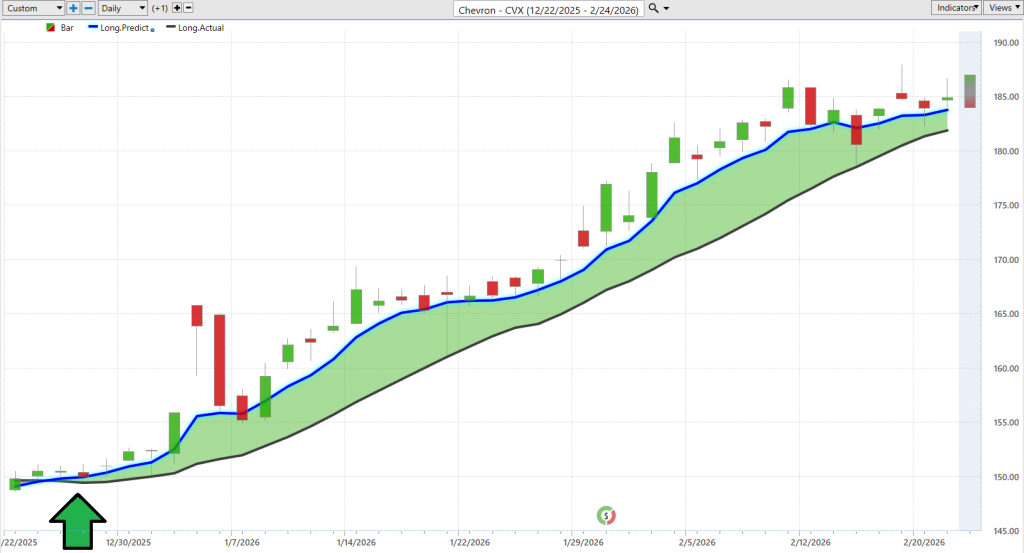This screenshot has width=1024, height=553.
Task: Click the (+1) forecast offset label
Action: pos(159,8)
